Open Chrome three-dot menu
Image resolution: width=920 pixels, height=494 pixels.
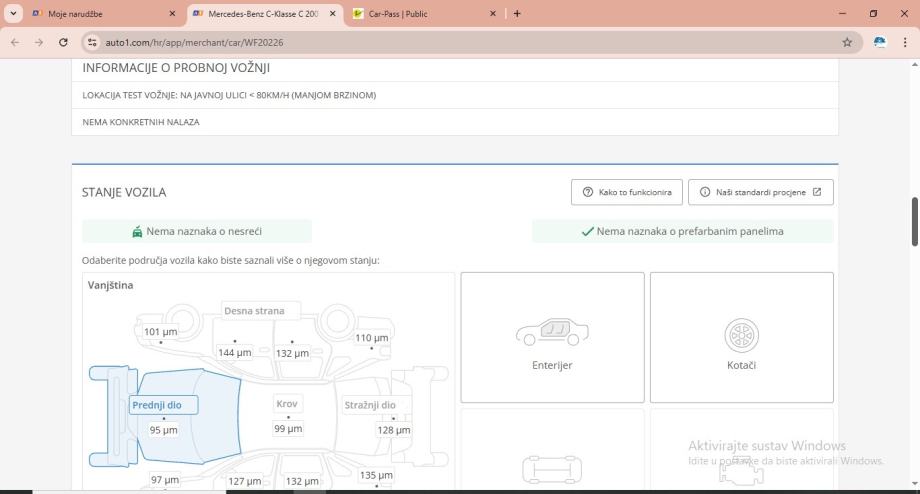pos(905,42)
